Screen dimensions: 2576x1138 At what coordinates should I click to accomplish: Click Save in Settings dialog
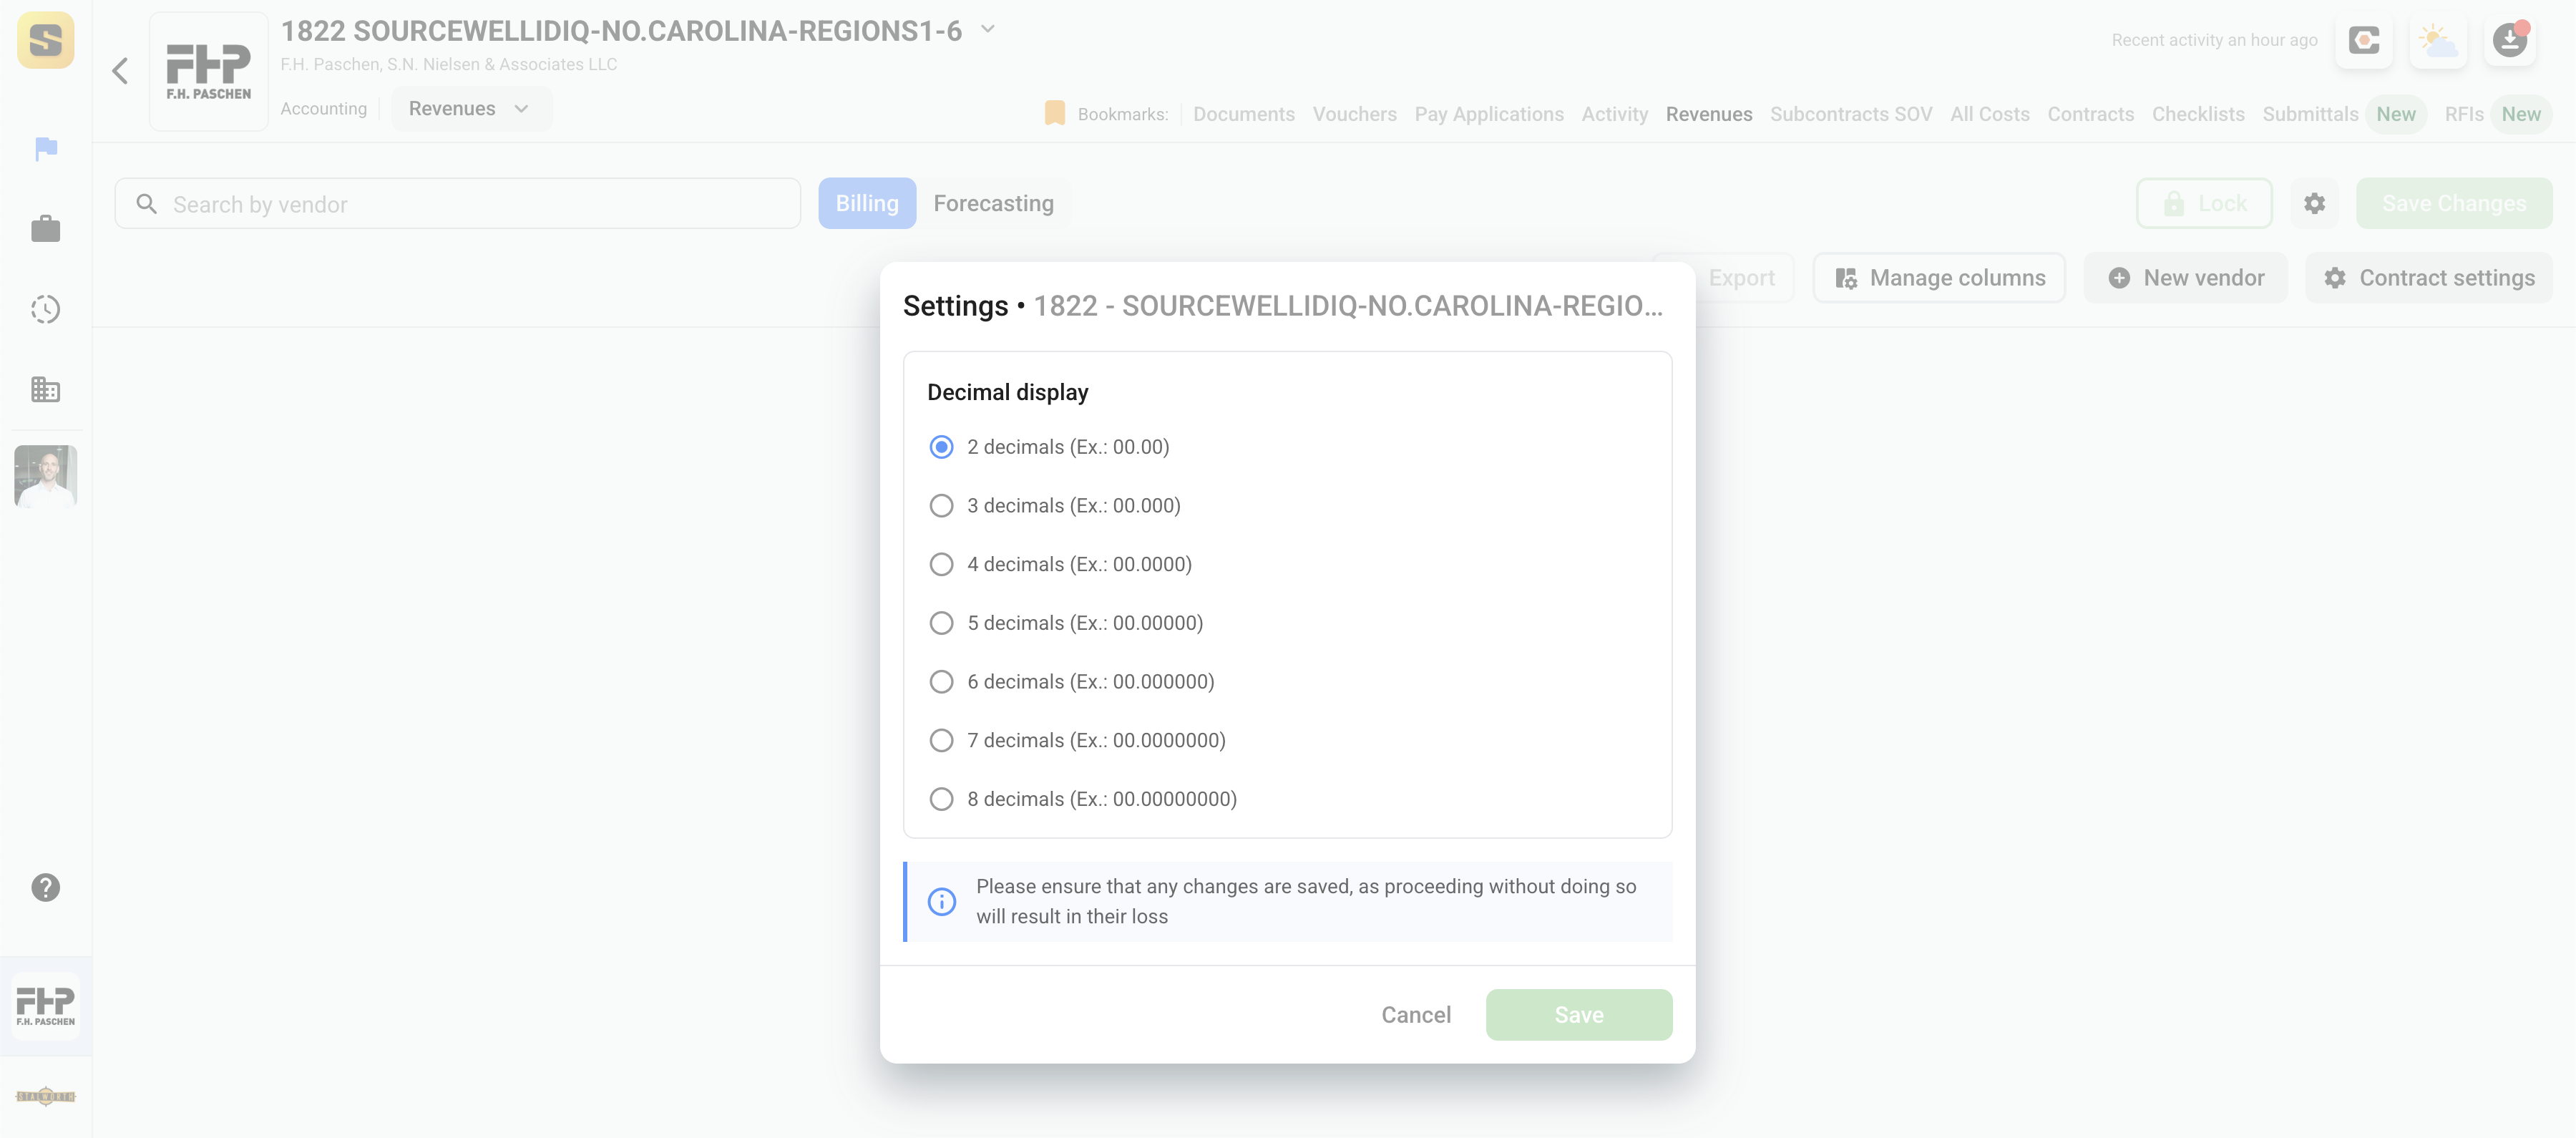(1579, 1015)
